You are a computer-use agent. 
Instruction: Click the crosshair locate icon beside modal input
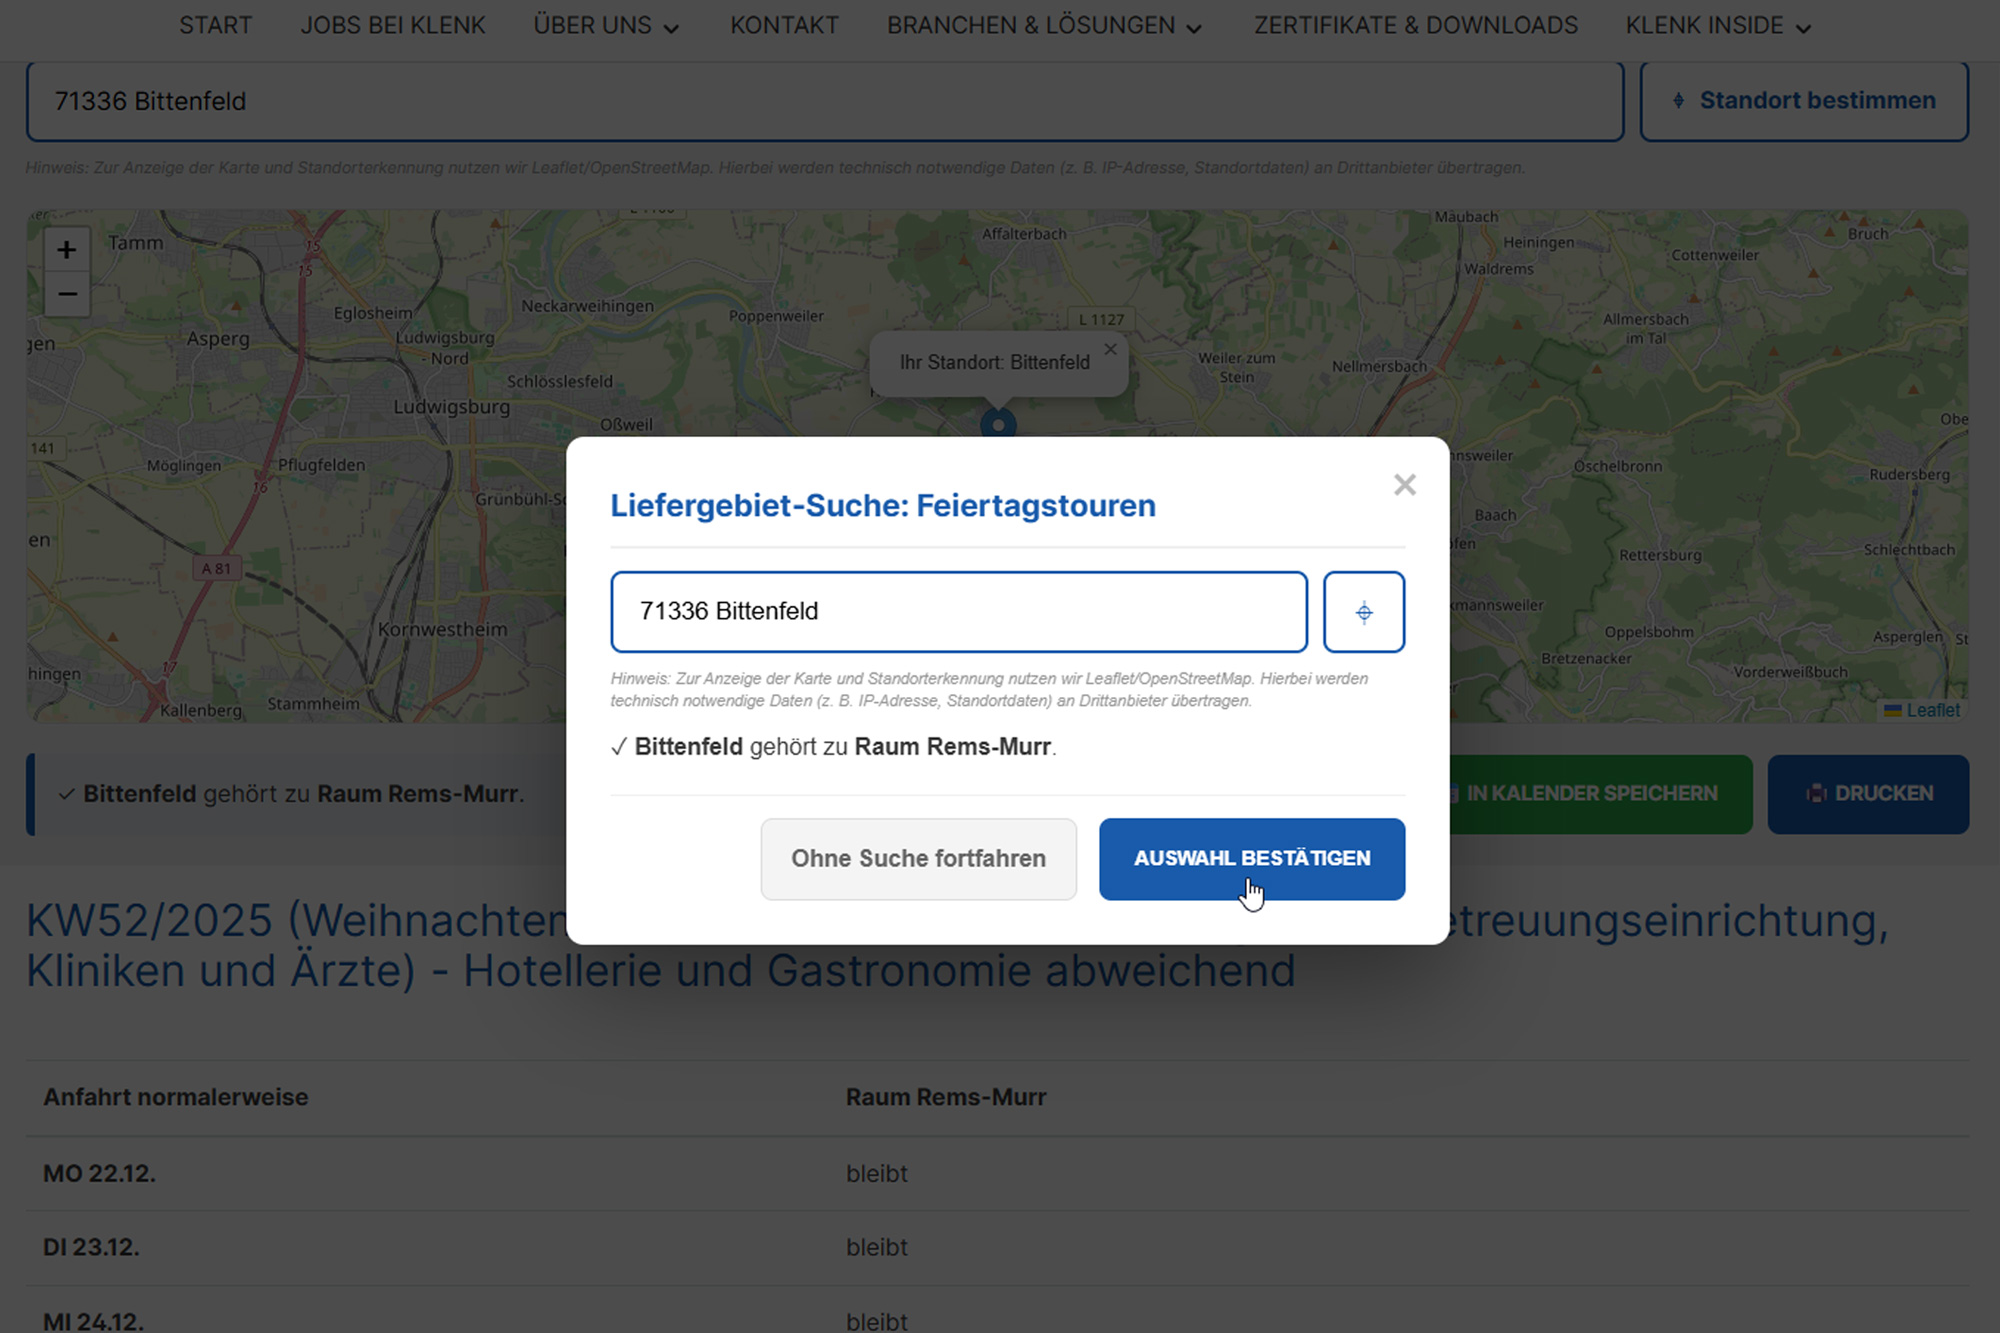1364,611
